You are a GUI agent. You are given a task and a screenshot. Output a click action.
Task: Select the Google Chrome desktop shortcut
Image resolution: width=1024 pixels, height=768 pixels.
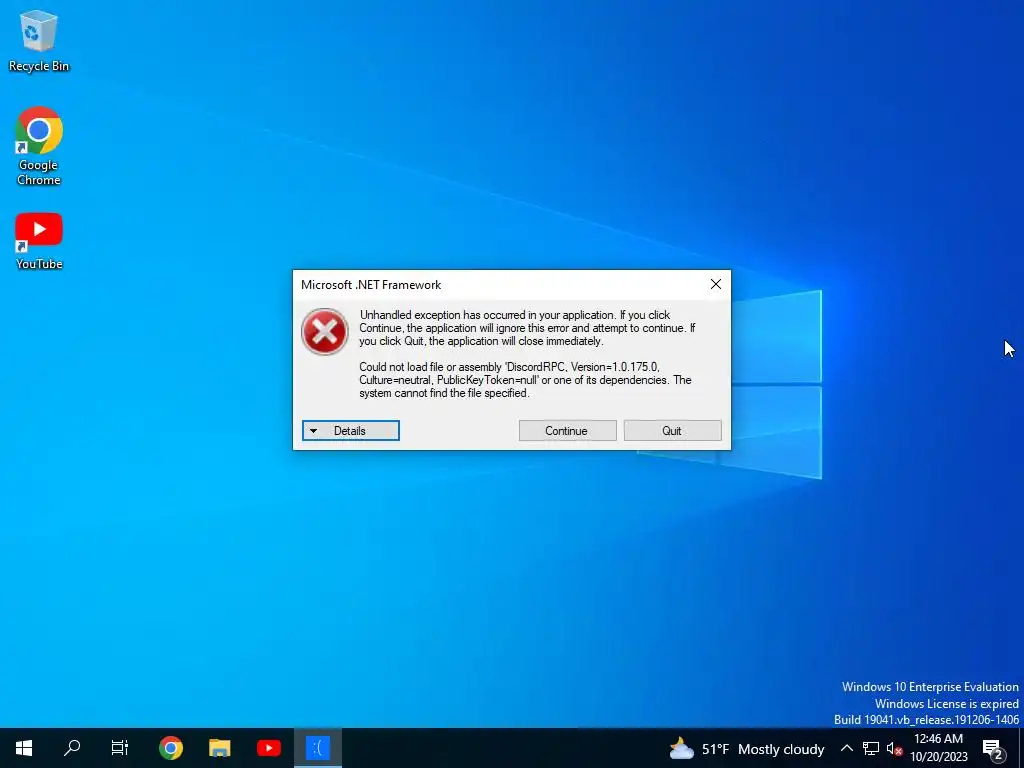39,146
